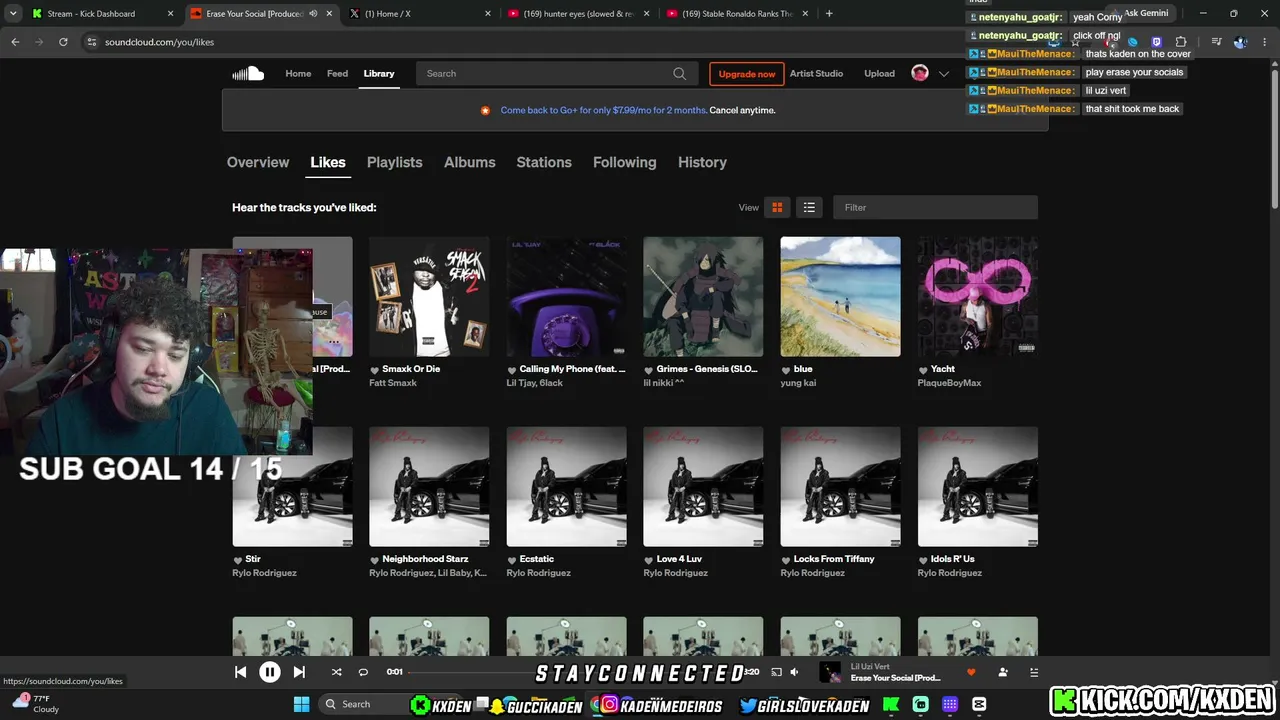The image size is (1280, 720).
Task: Open the Ecstatic track title
Action: (x=536, y=559)
